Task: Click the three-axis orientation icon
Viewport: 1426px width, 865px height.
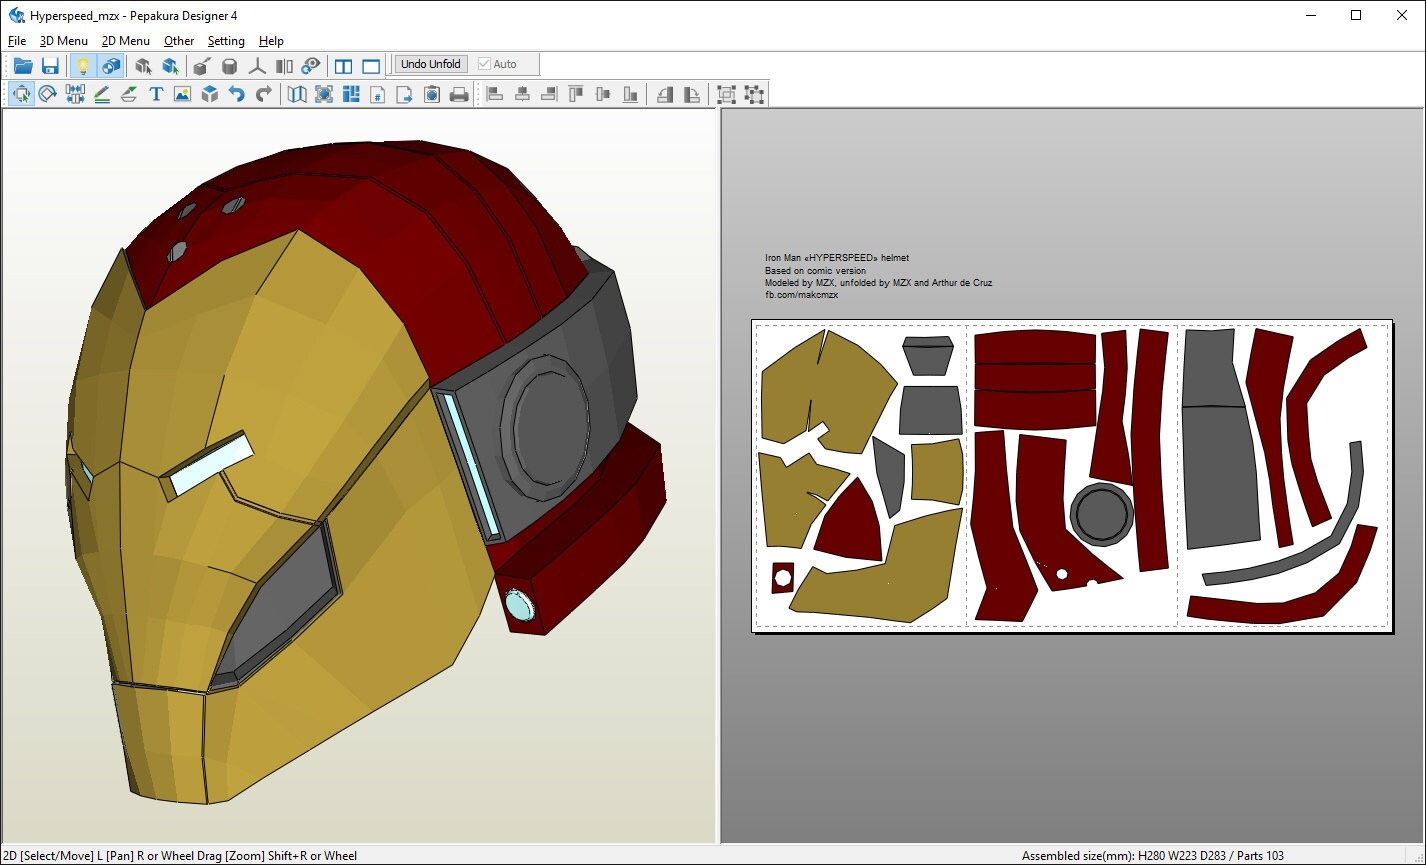Action: (257, 66)
